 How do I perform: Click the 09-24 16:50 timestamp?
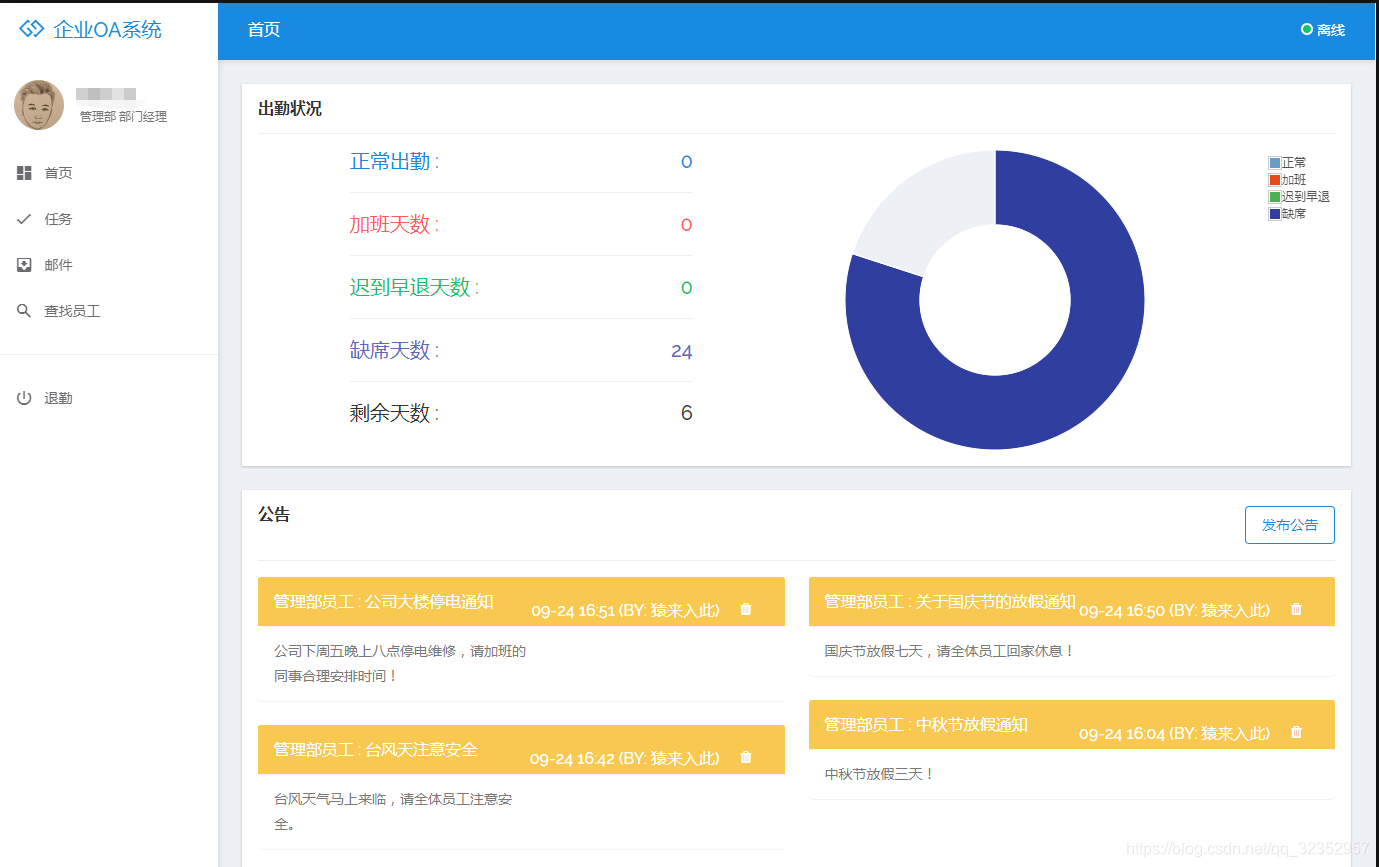point(1122,610)
